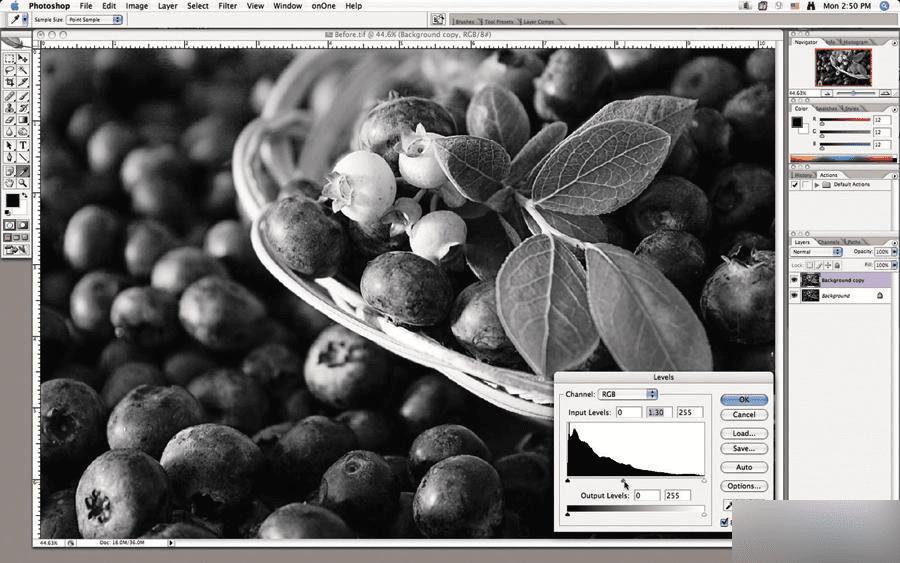Viewport: 900px width, 563px height.
Task: Select the Blur tool
Action: (x=9, y=131)
